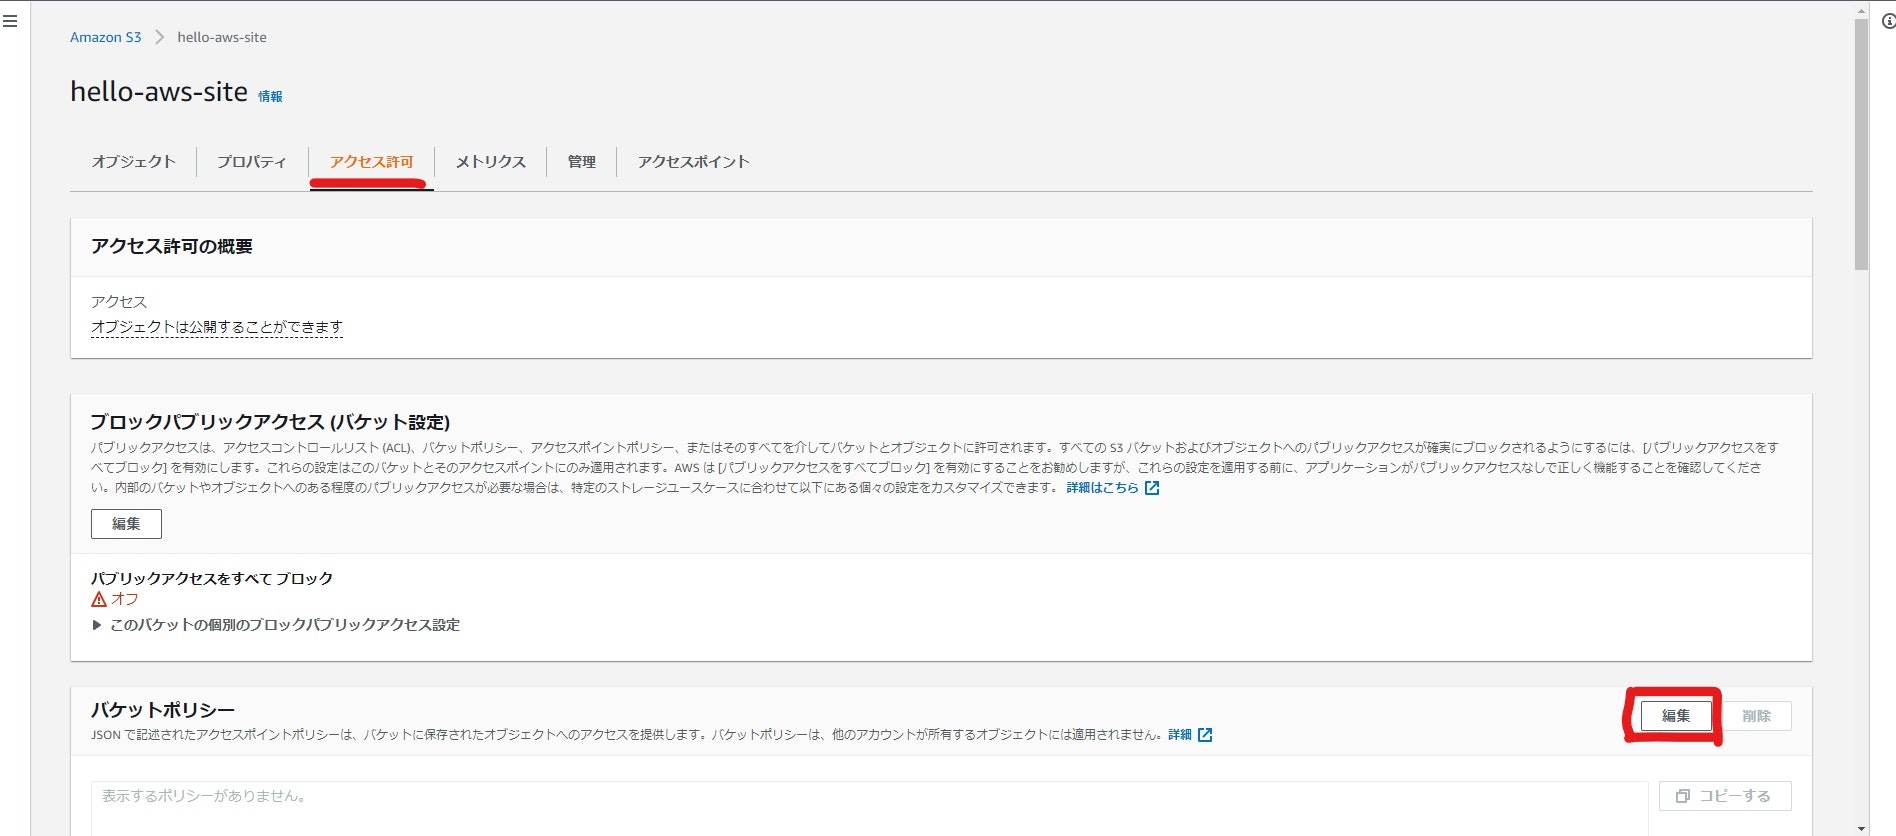This screenshot has height=836, width=1896.
Task: Open the 詳細はこちら link
Action: [1102, 488]
